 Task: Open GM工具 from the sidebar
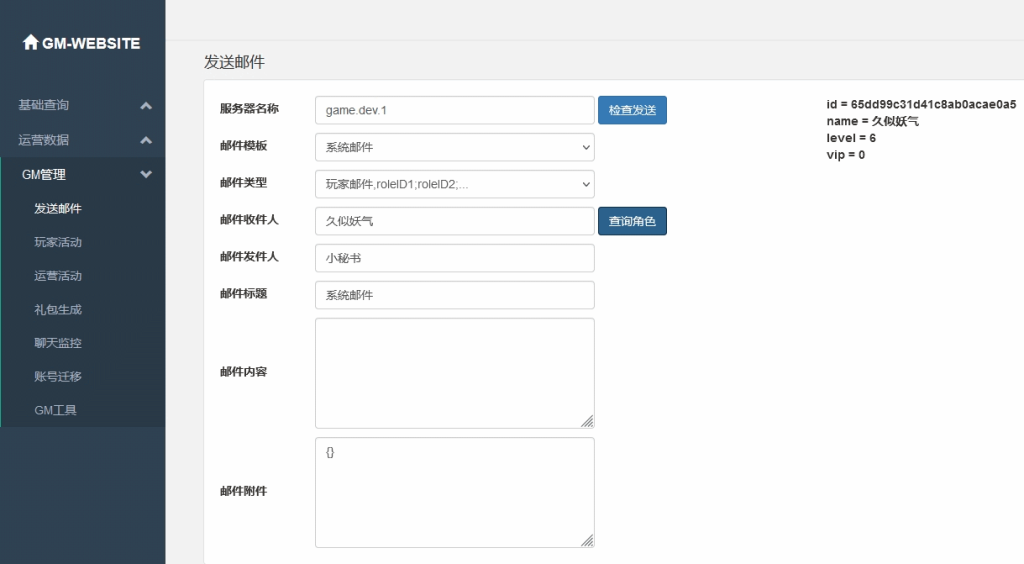(x=56, y=410)
